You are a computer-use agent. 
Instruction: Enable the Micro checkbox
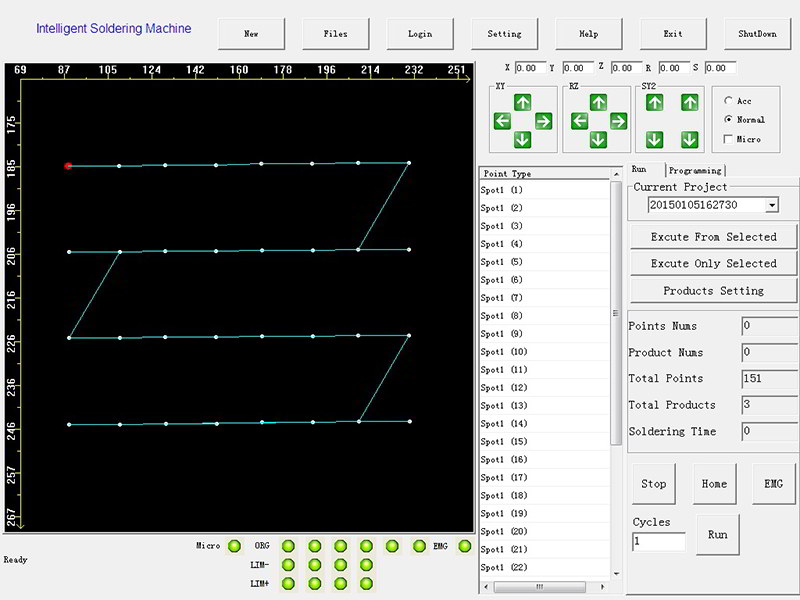click(x=729, y=139)
